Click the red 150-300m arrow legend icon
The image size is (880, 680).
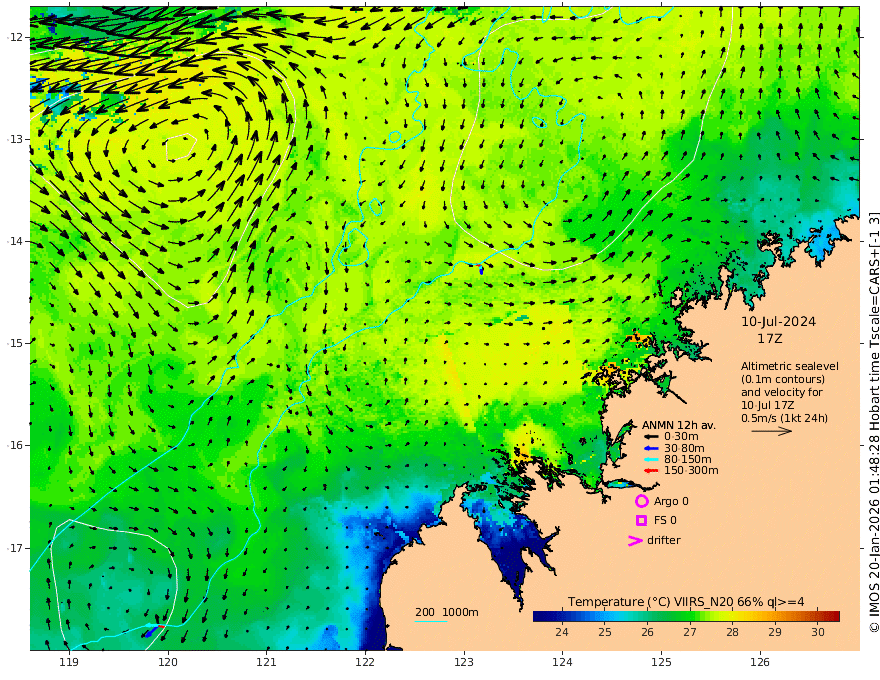click(x=651, y=471)
